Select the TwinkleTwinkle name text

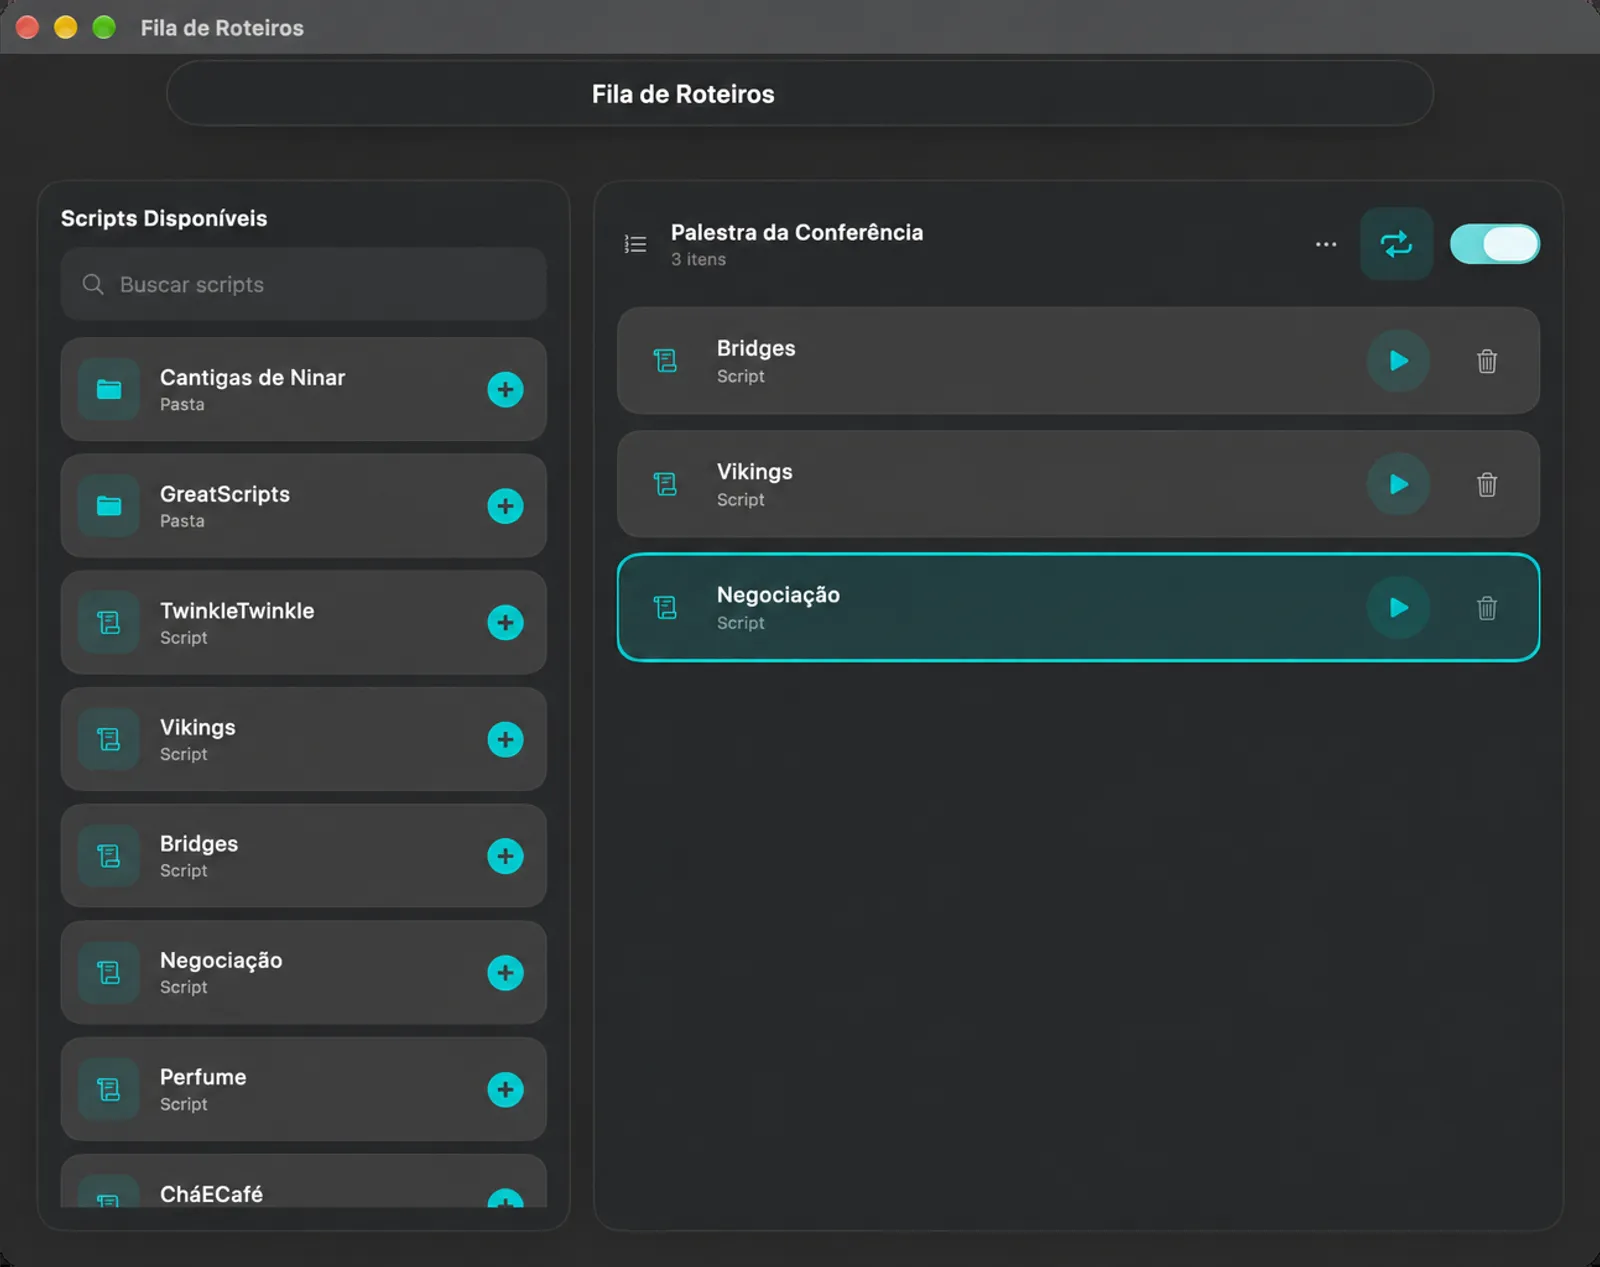[x=237, y=611]
